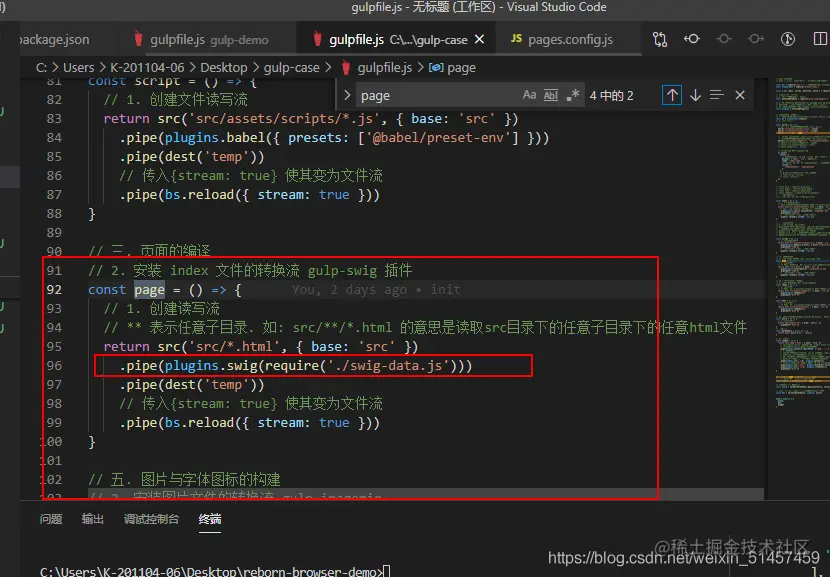Toggle Match Case in find widget
830x577 pixels.
click(x=529, y=95)
